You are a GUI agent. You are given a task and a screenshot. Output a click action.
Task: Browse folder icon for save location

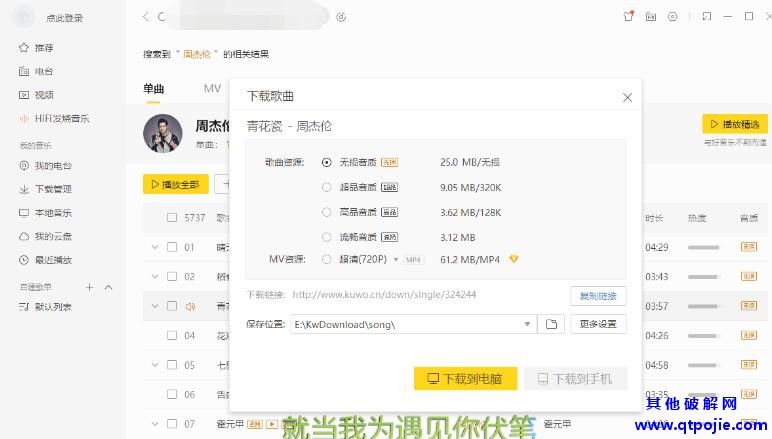coord(551,324)
